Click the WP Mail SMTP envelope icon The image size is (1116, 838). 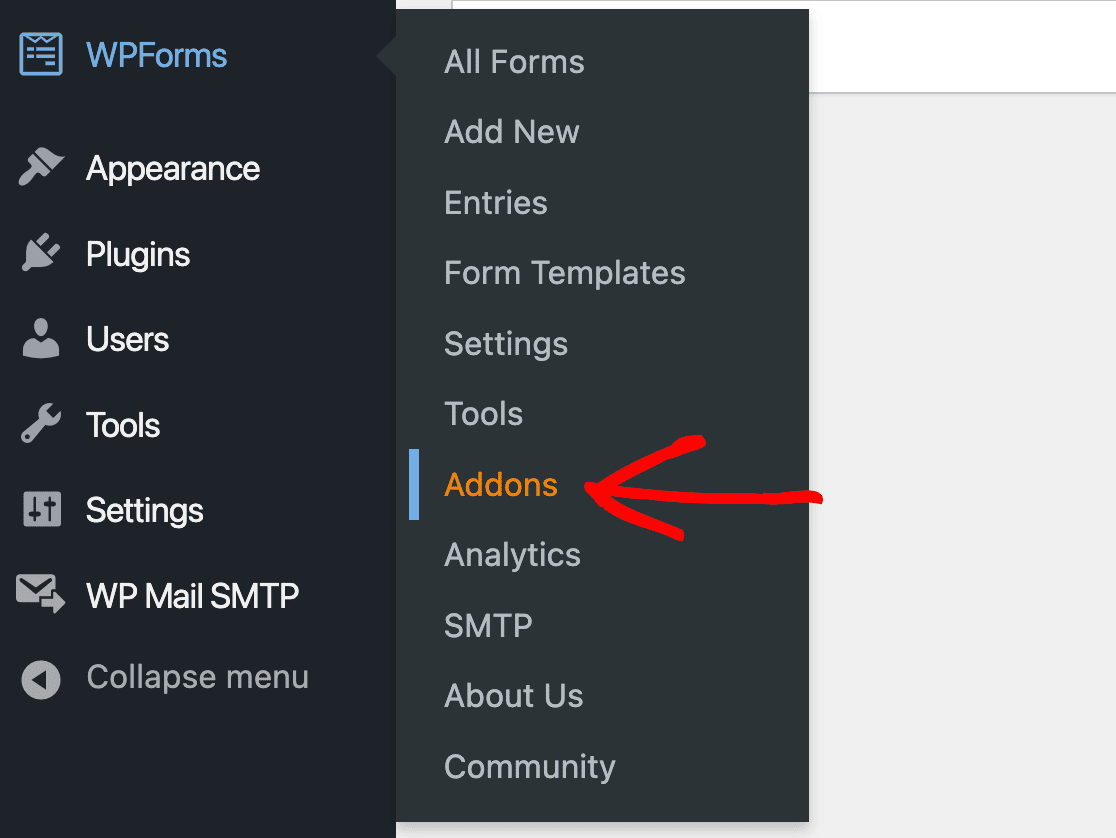coord(40,595)
